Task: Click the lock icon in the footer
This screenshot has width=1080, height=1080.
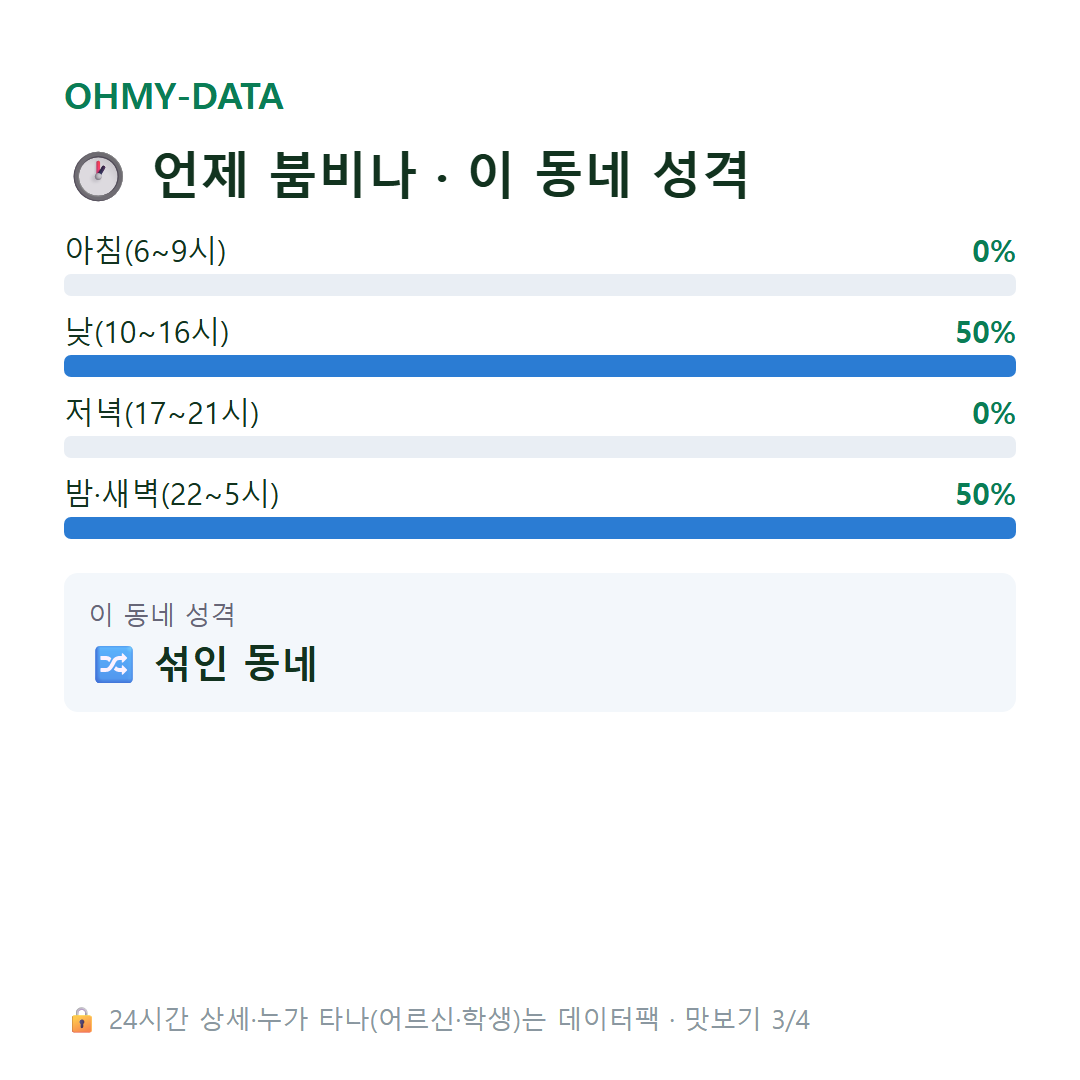Action: [x=81, y=1020]
